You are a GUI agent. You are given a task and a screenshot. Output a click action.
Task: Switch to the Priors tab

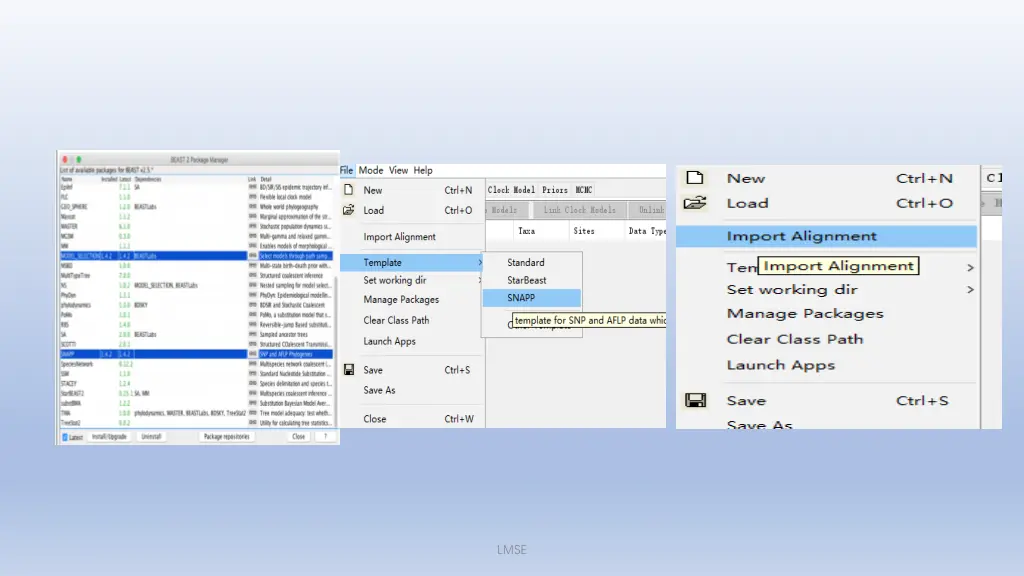pyautogui.click(x=554, y=190)
